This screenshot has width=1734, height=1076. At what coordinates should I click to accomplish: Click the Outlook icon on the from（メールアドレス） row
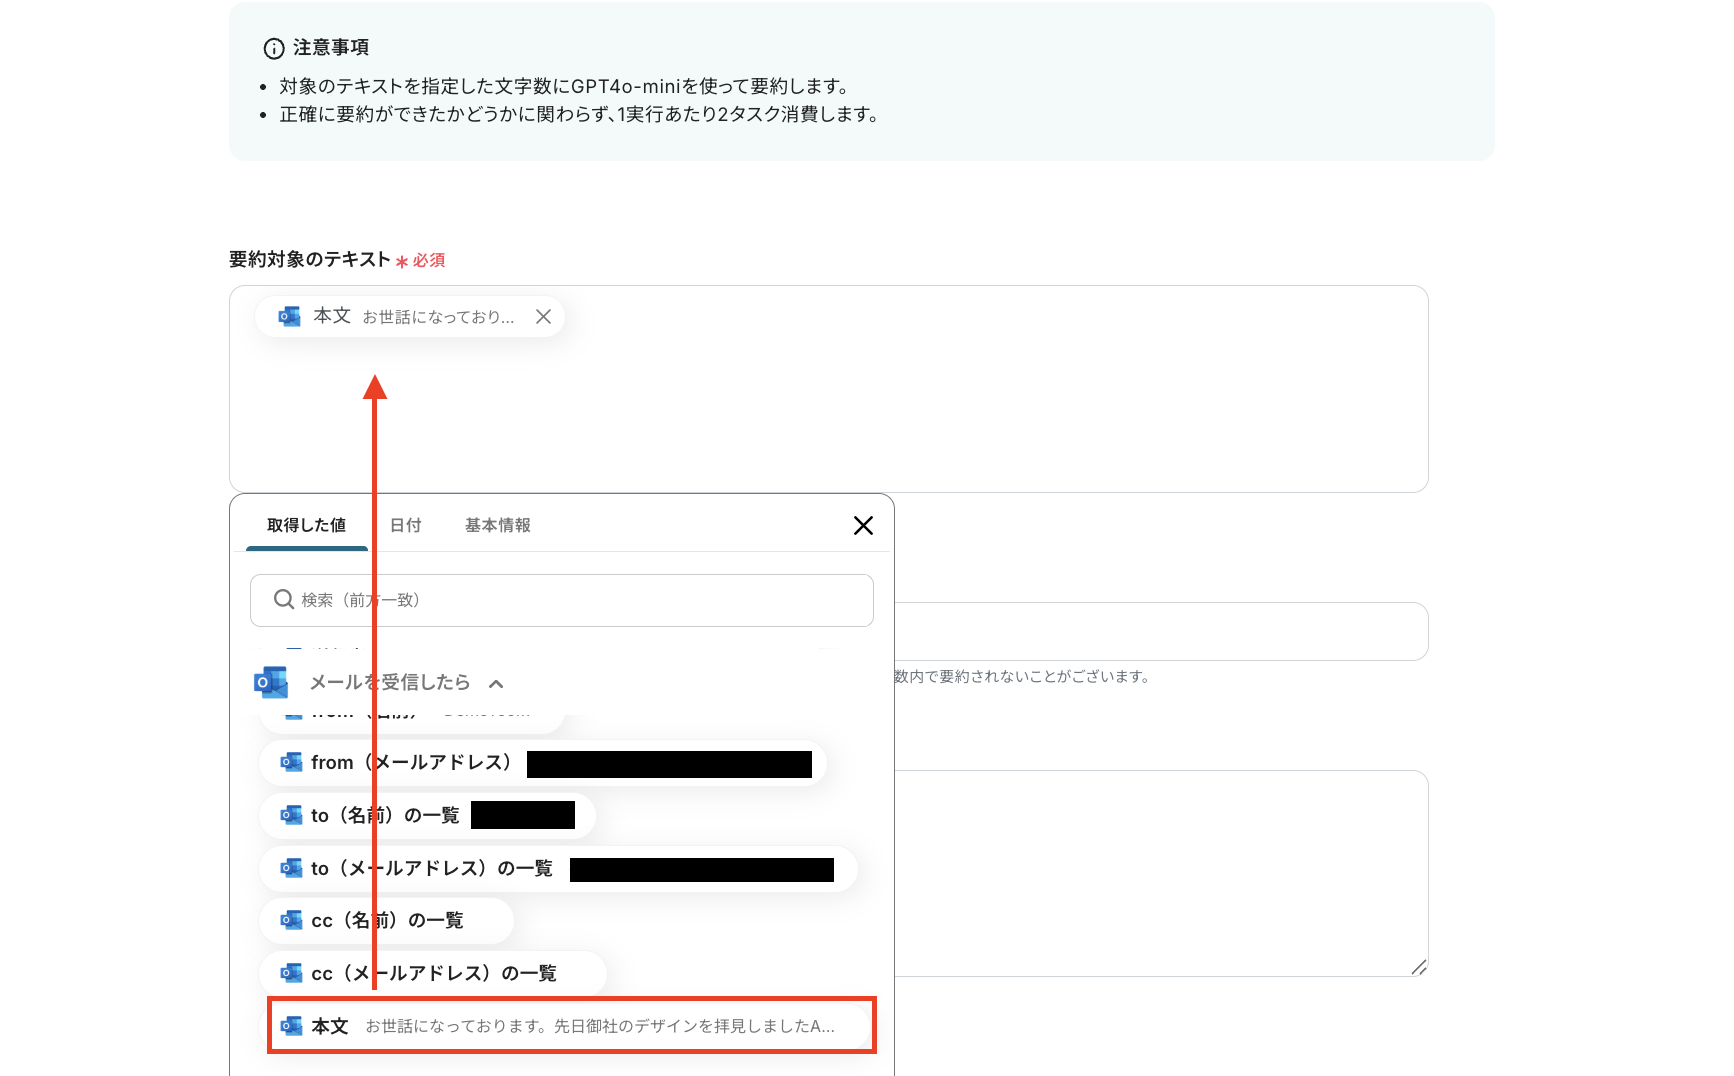tap(291, 763)
